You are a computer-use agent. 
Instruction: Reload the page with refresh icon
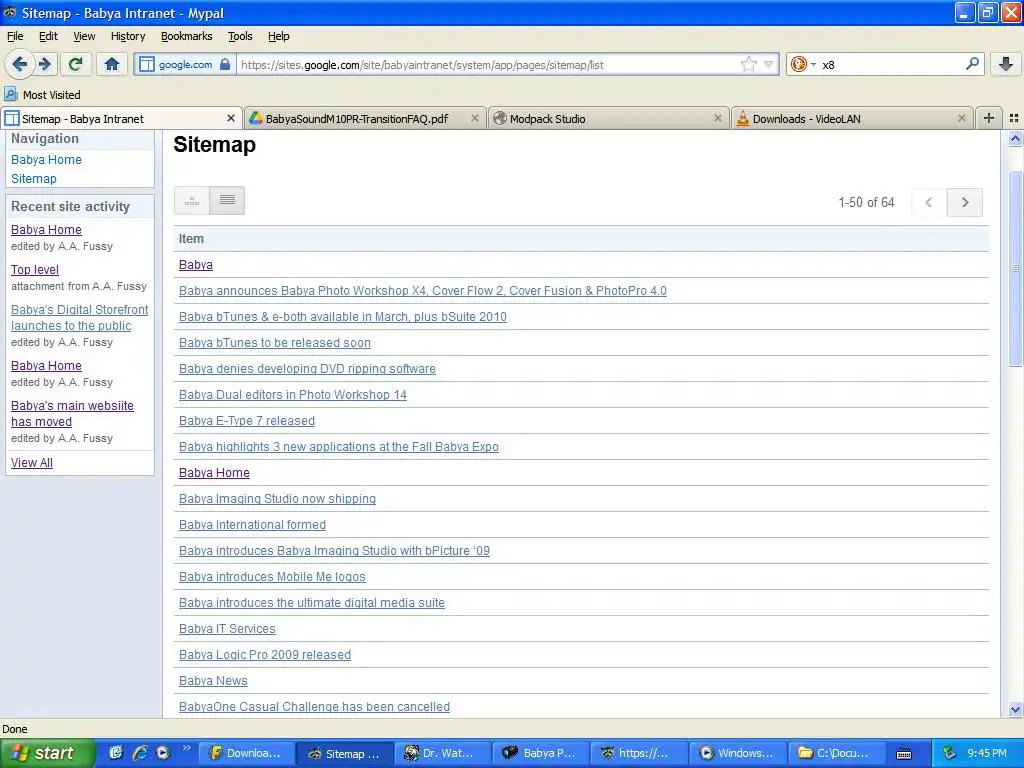click(76, 64)
